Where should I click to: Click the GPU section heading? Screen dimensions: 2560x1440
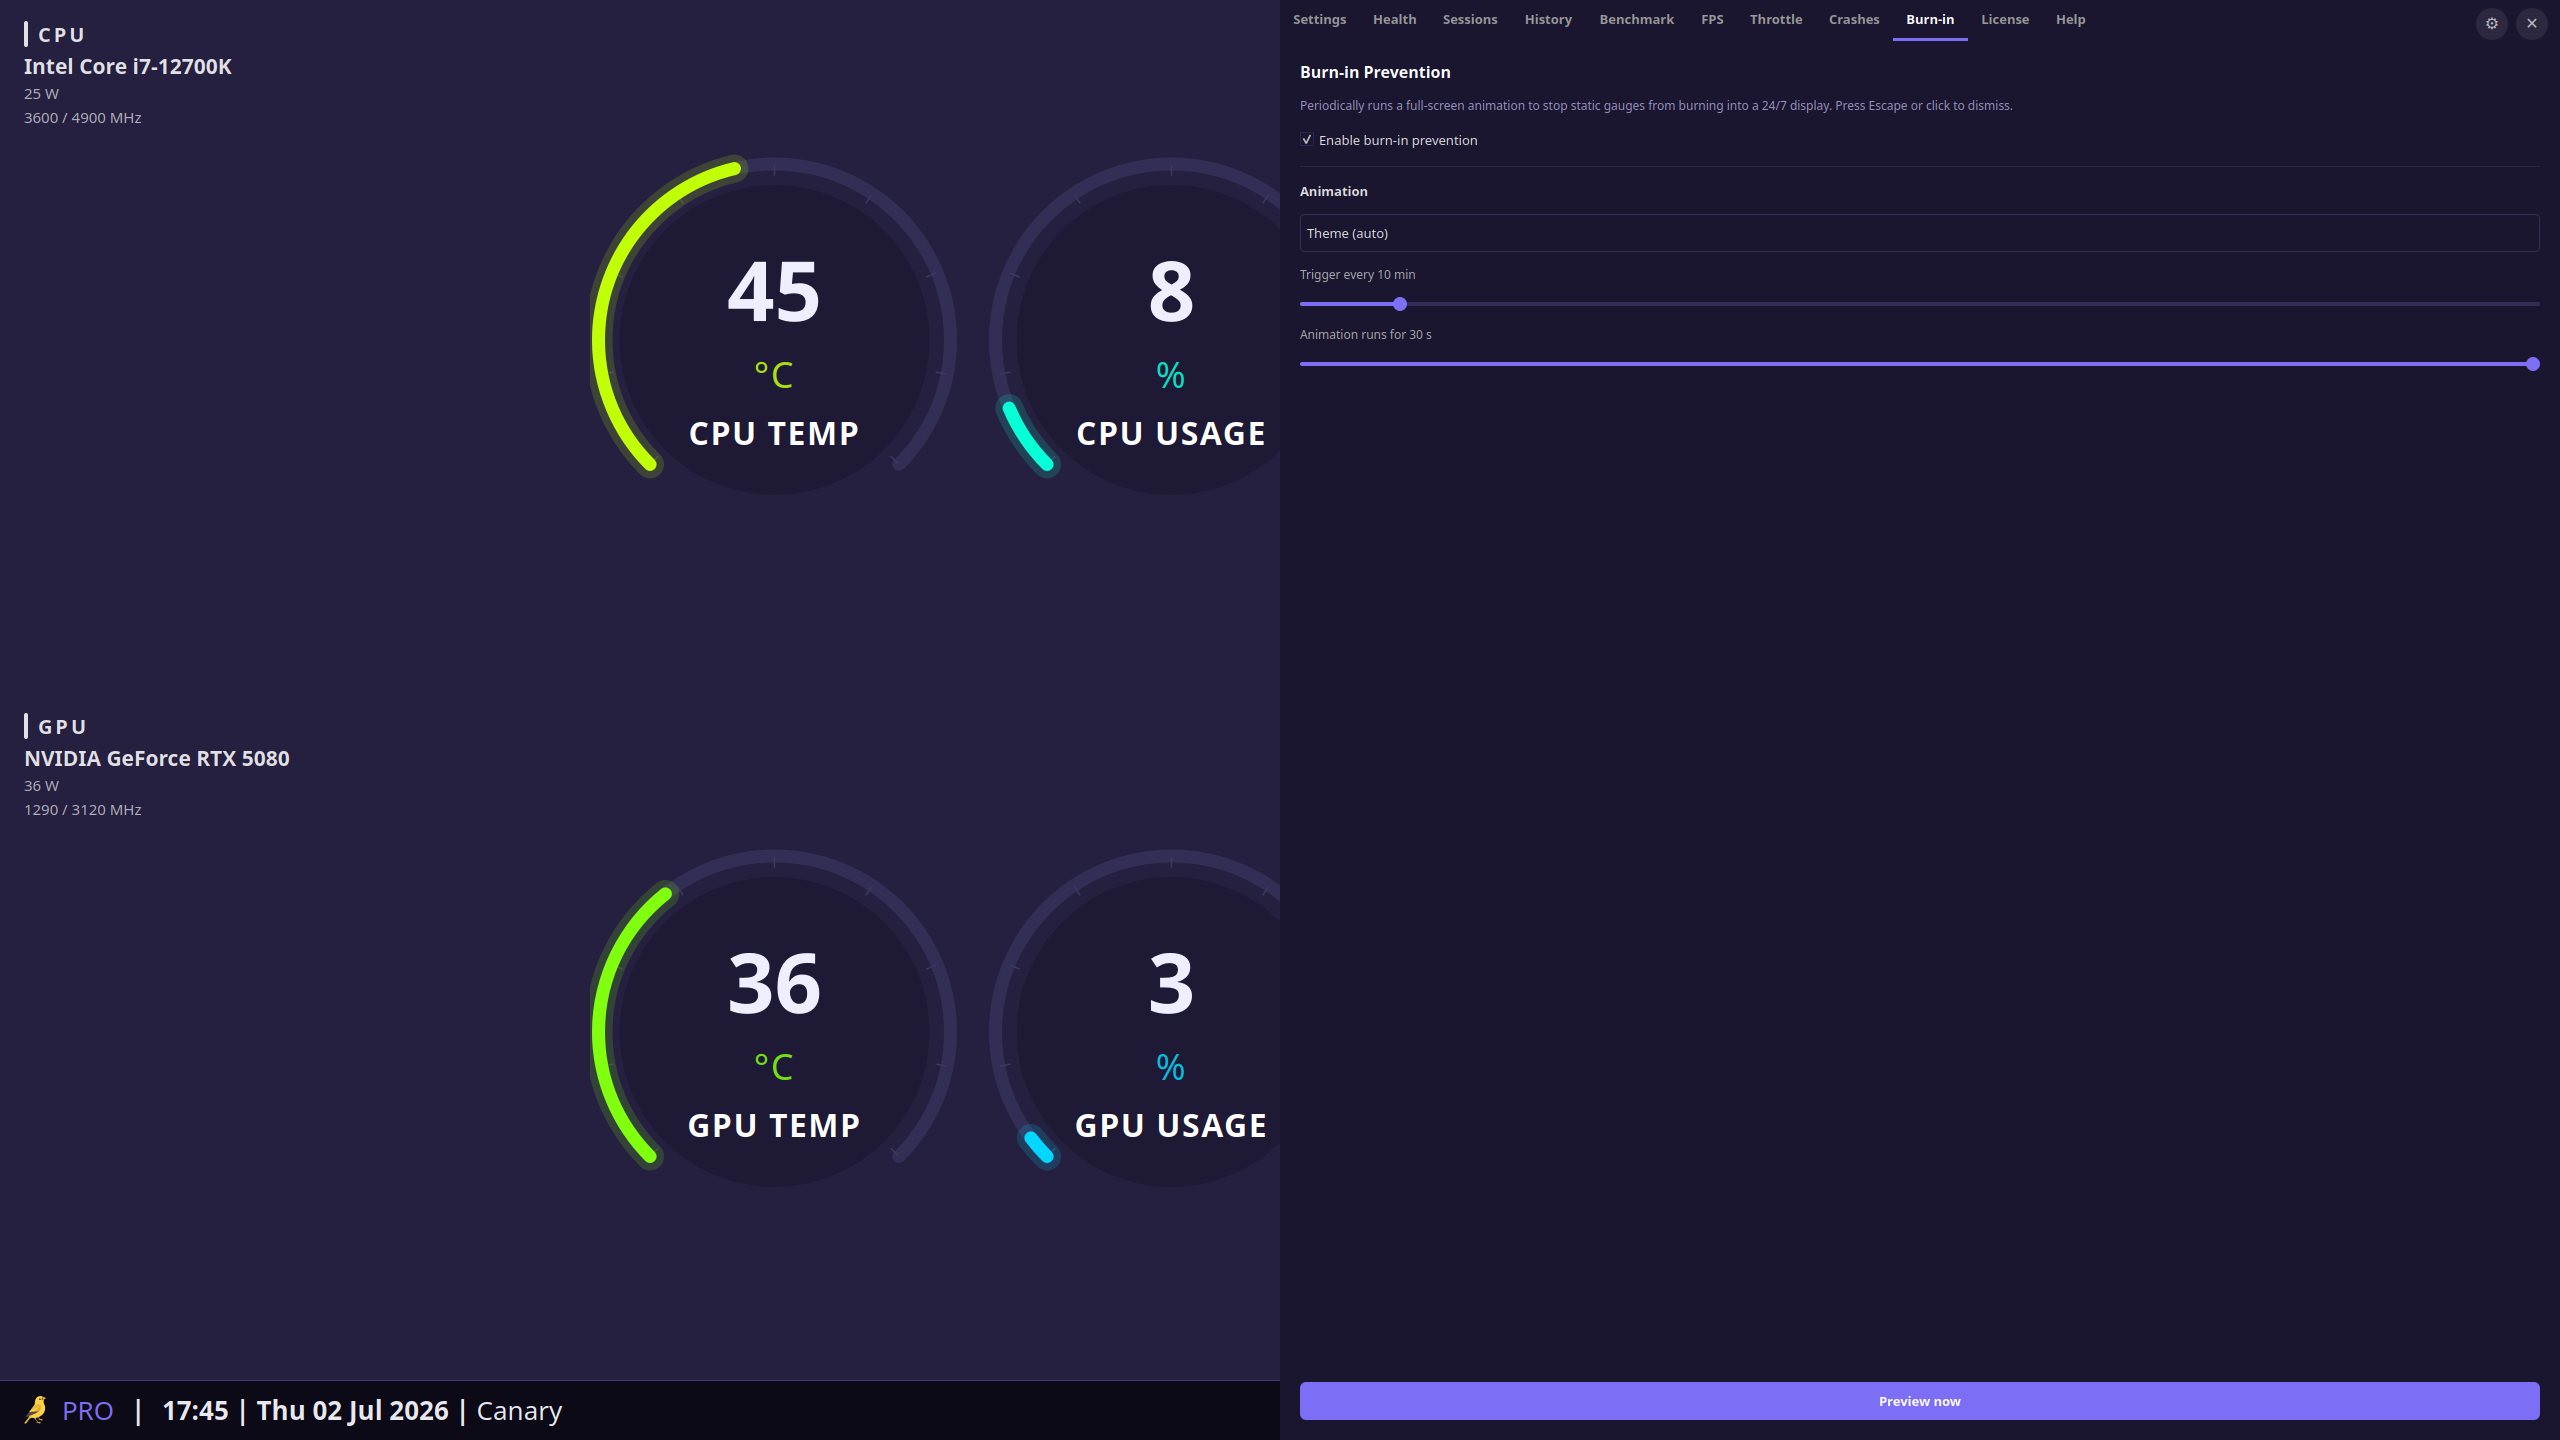(62, 727)
